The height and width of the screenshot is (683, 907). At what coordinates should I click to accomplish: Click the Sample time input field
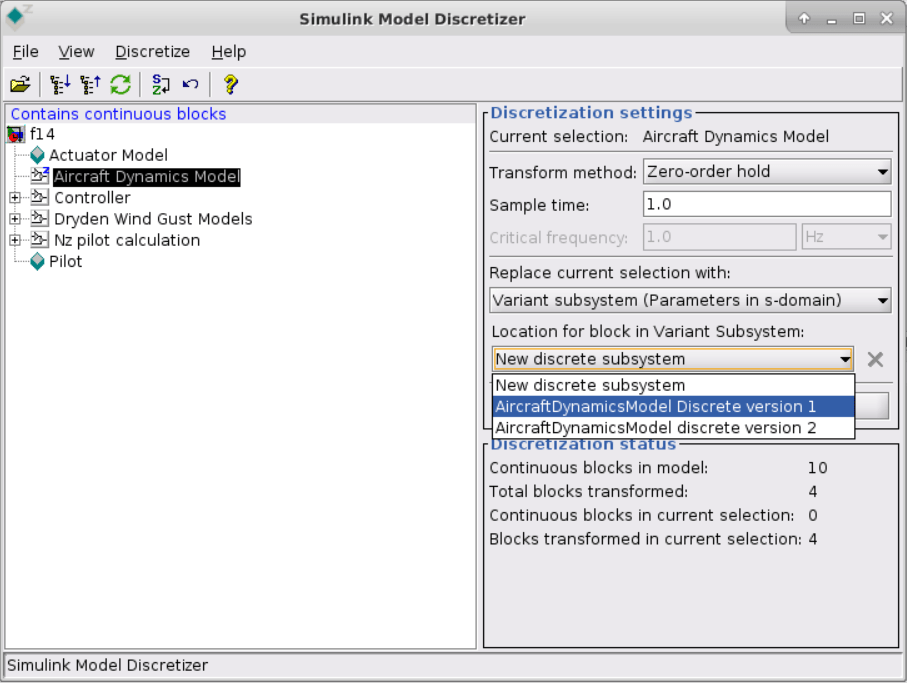[x=767, y=204]
